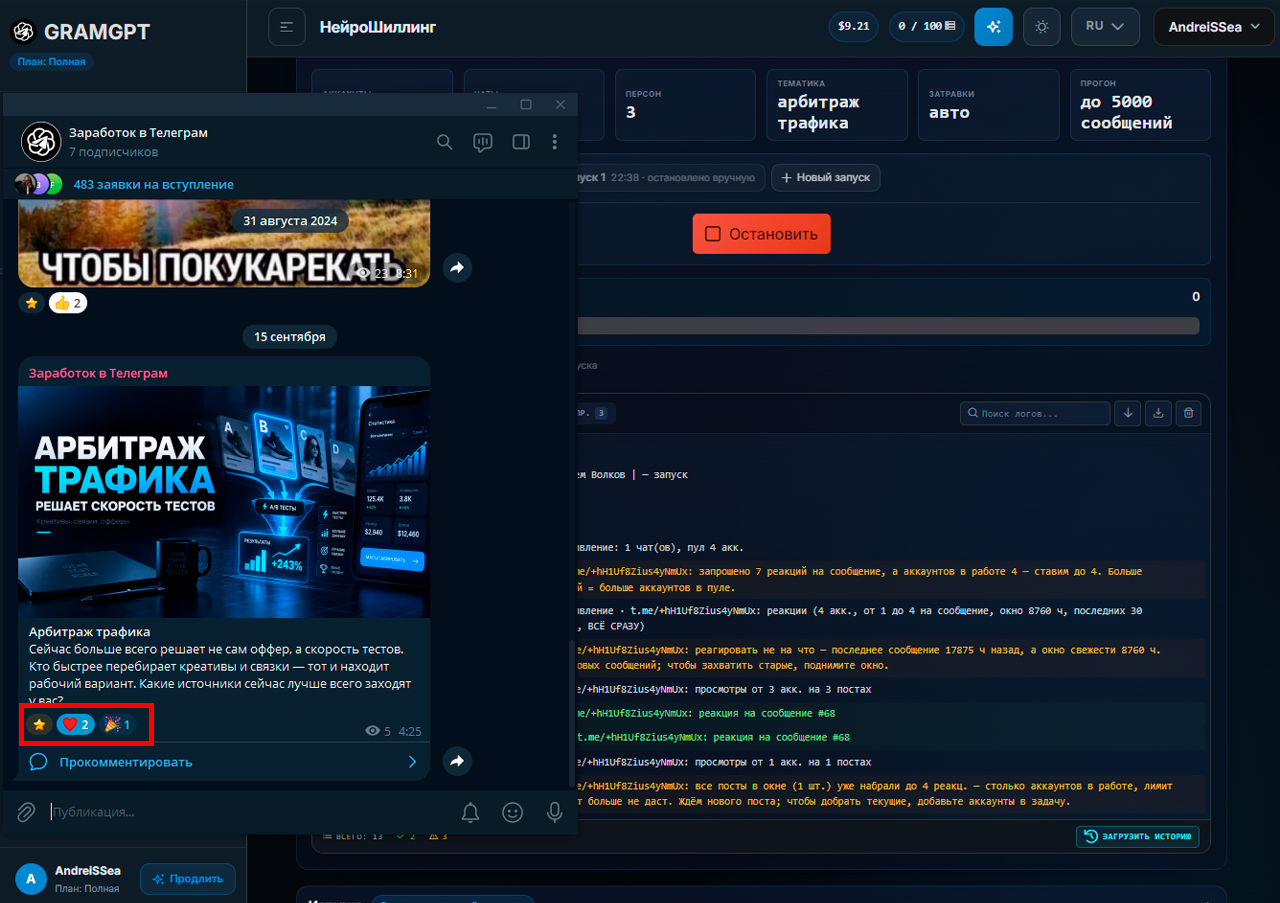This screenshot has width=1280, height=903.
Task: Click the blue sparkle AI button
Action: (994, 27)
